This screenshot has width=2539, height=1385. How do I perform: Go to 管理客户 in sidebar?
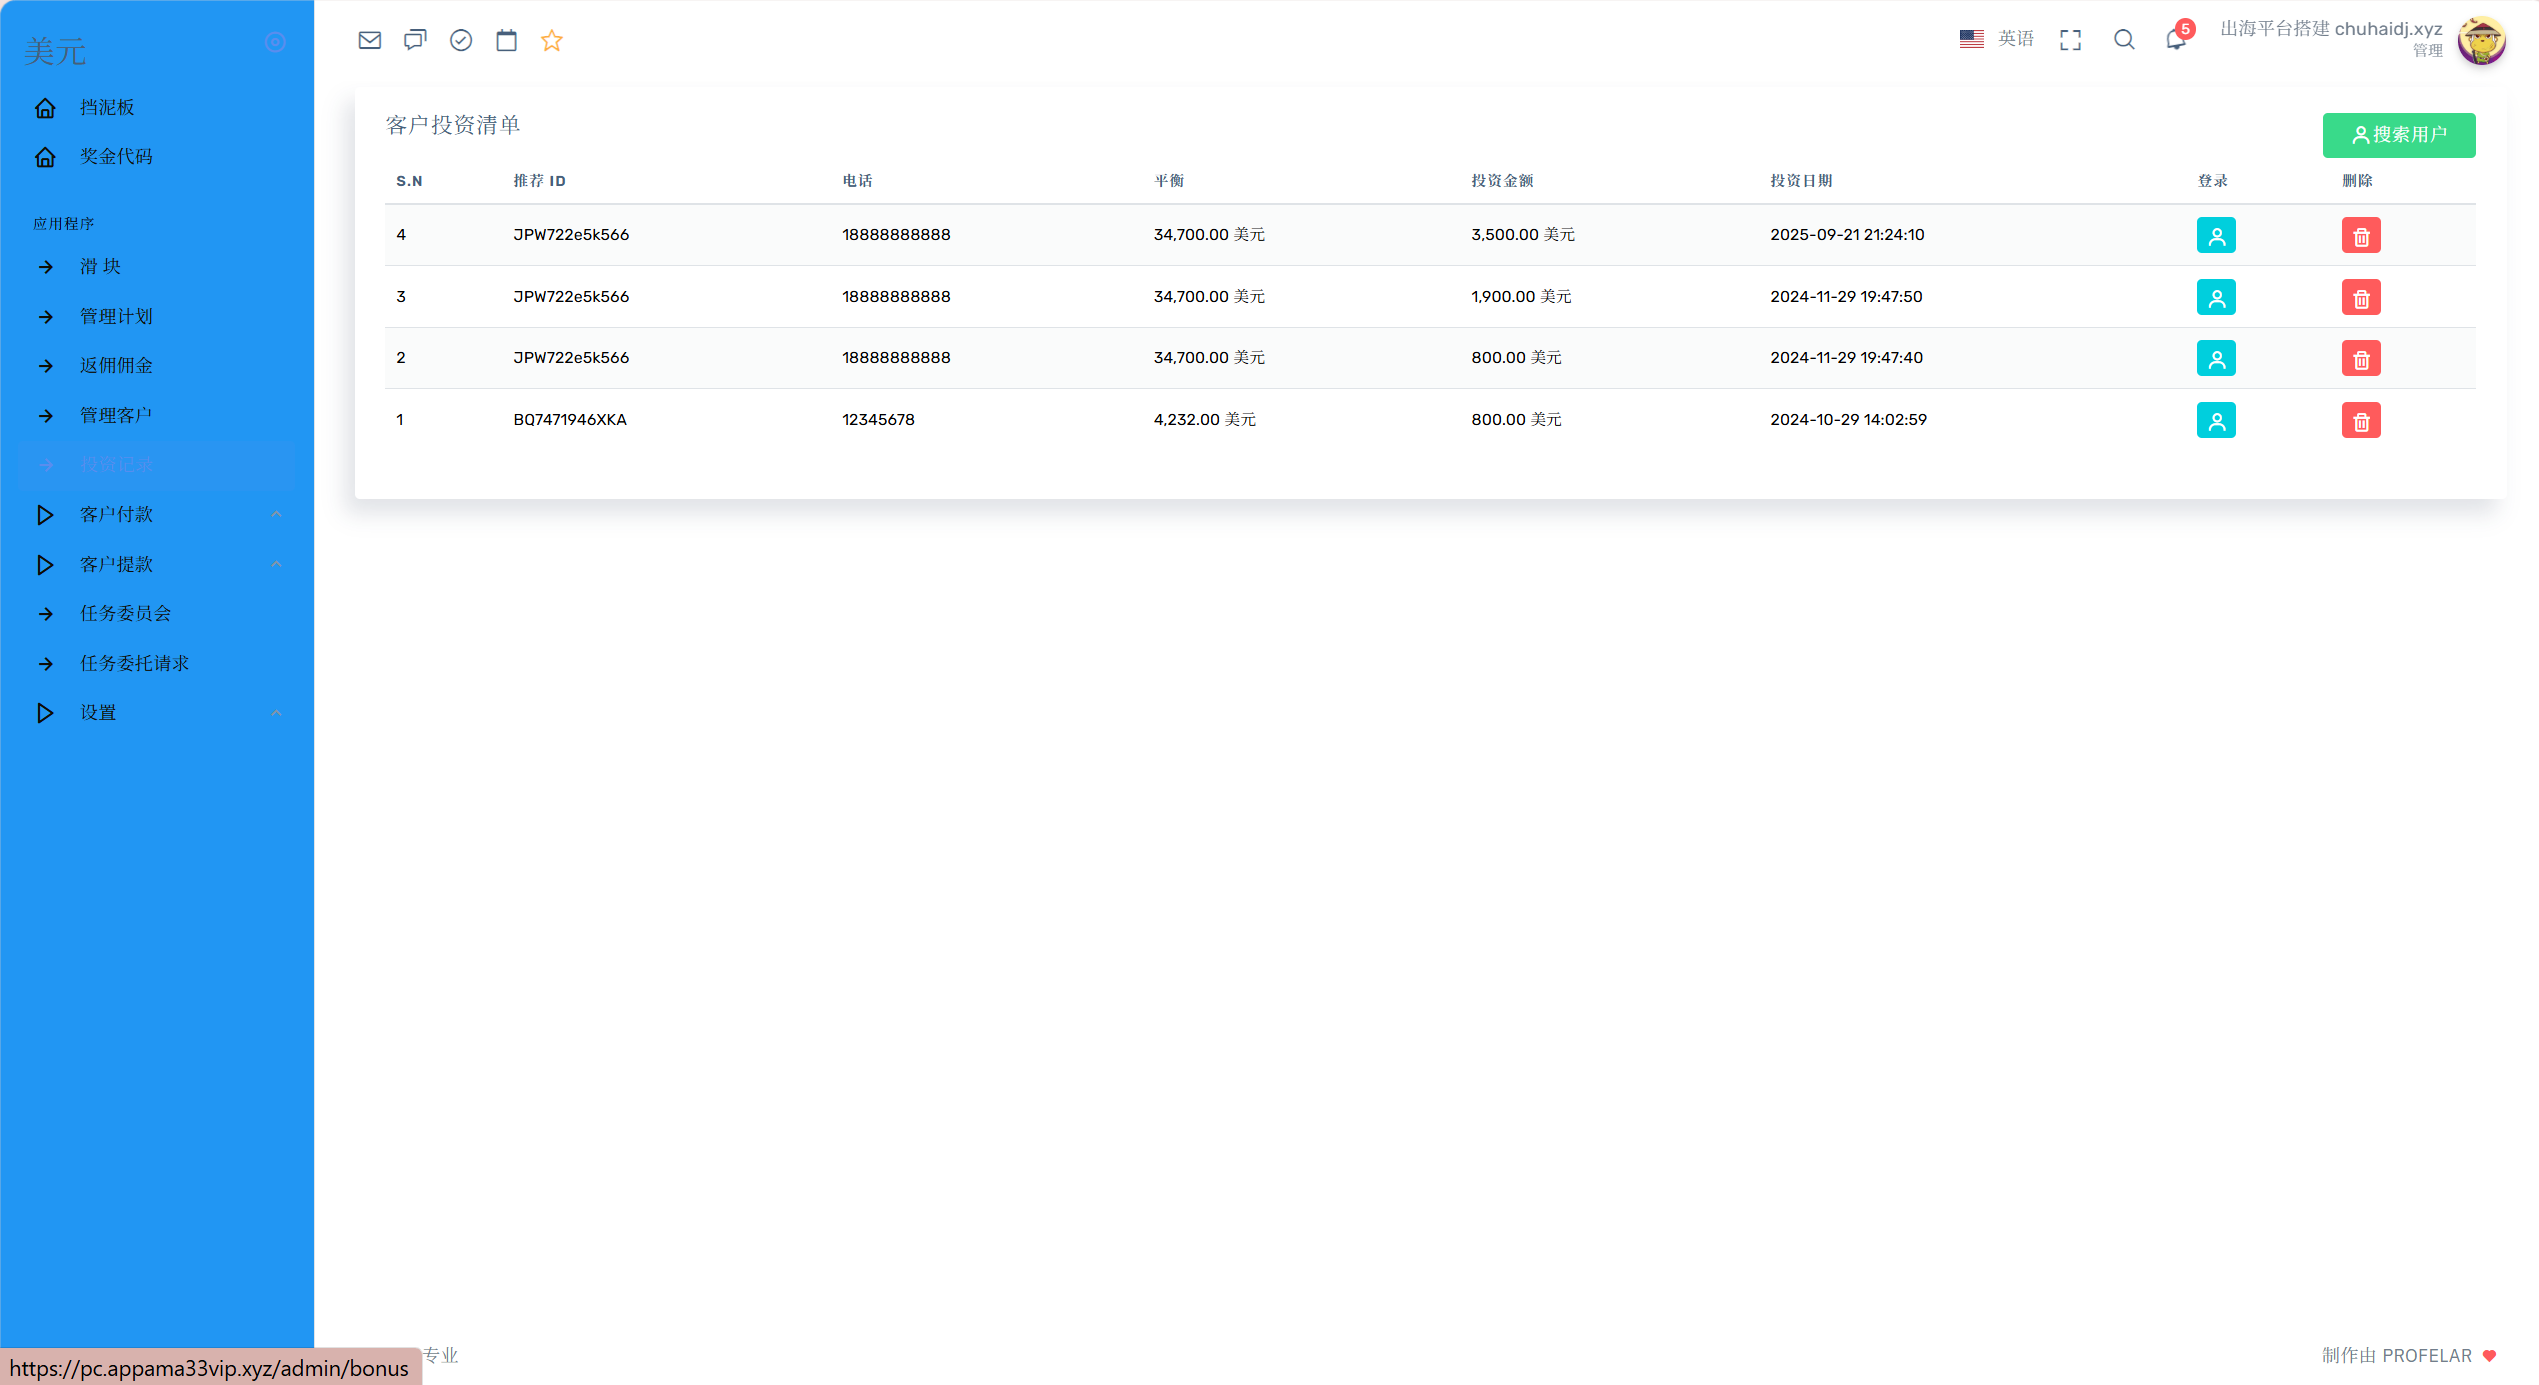point(116,415)
